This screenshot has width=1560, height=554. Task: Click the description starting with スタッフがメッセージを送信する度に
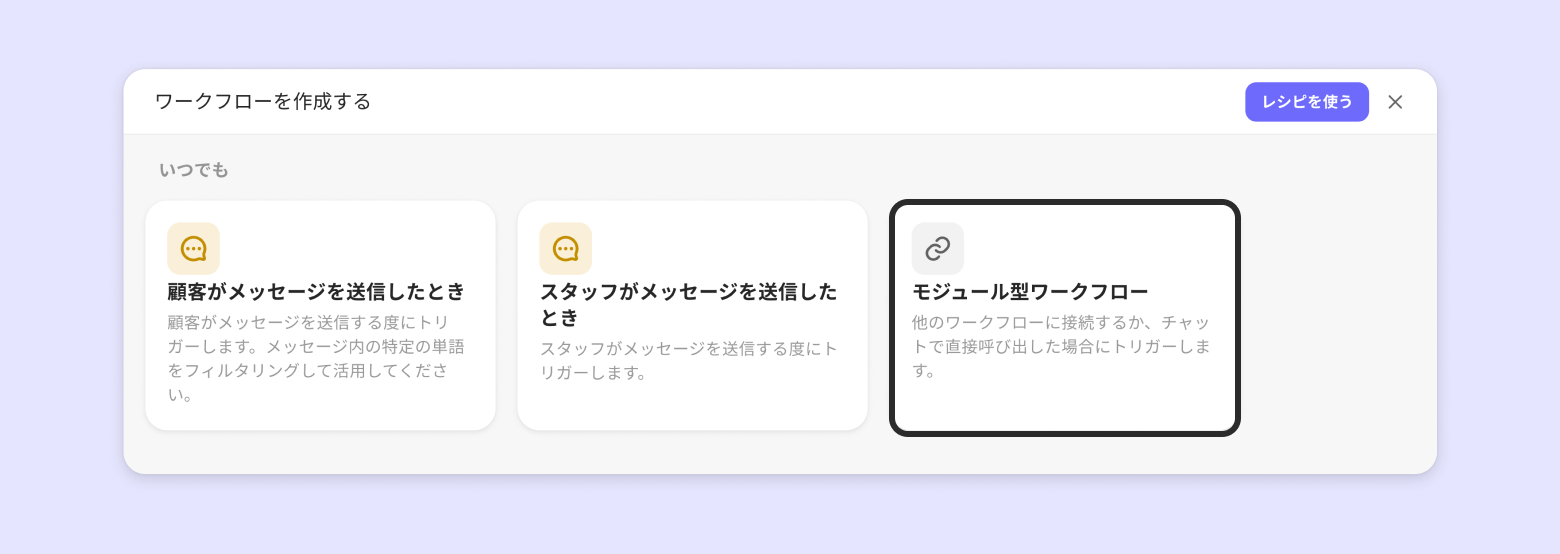tap(688, 361)
